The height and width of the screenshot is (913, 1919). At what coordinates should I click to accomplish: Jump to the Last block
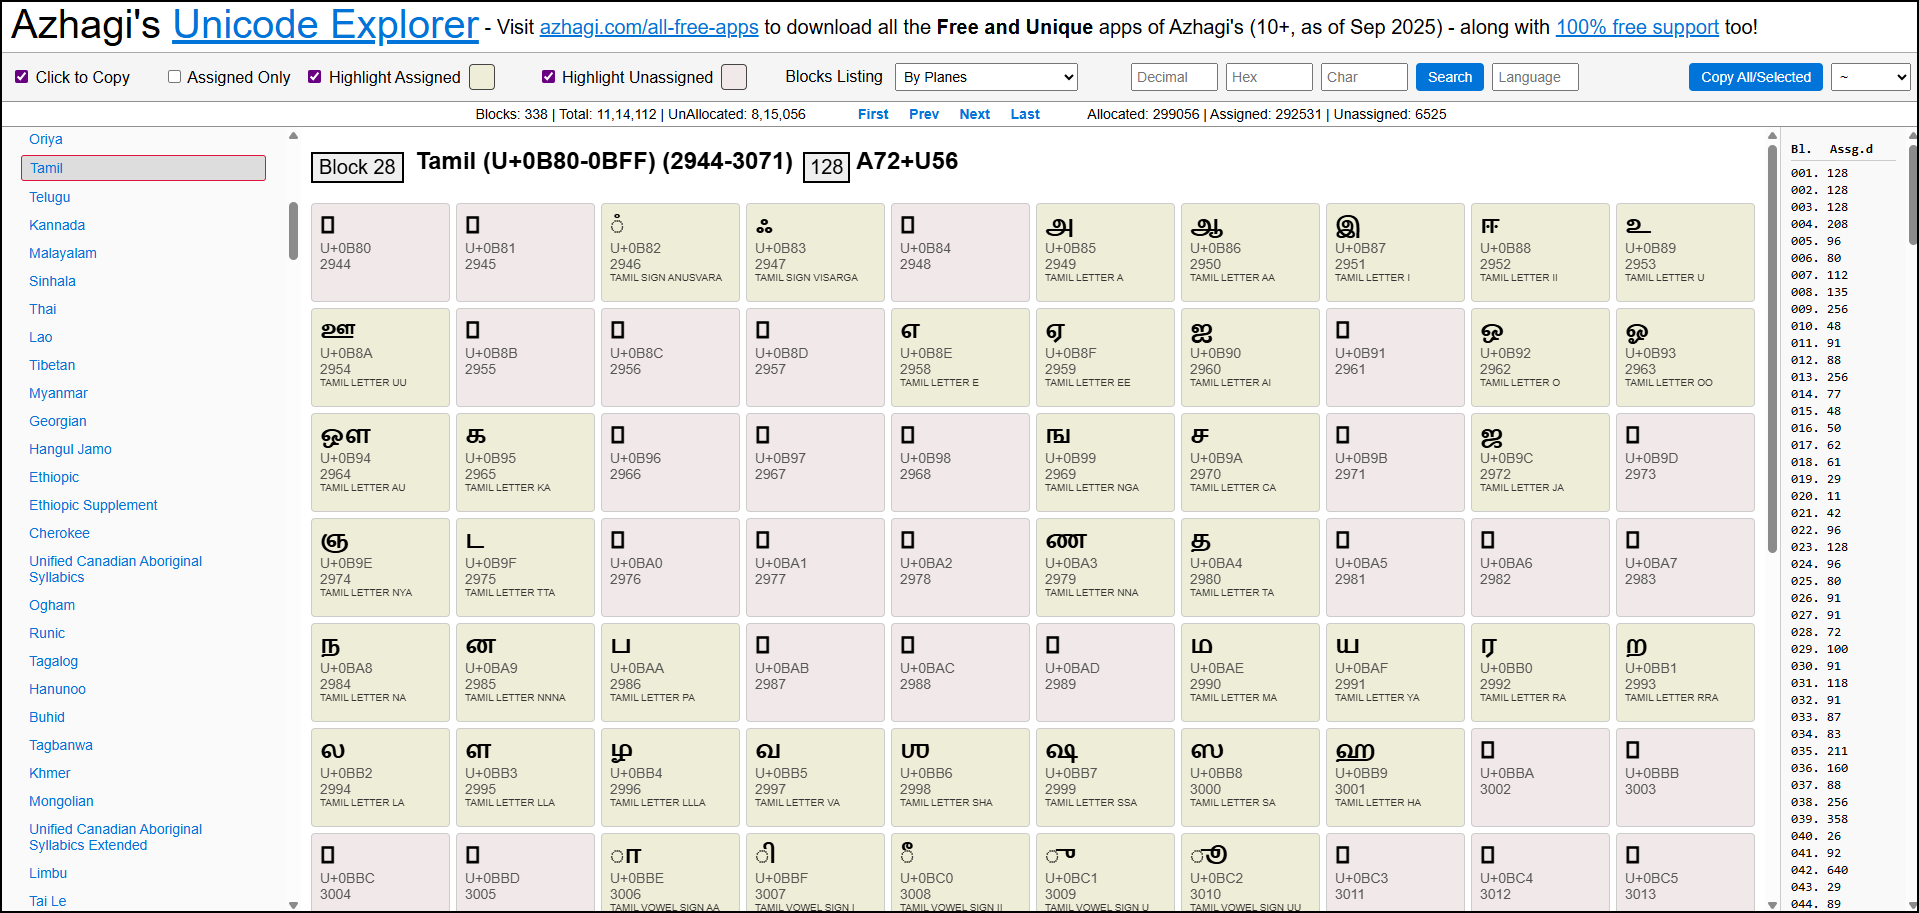point(1024,114)
